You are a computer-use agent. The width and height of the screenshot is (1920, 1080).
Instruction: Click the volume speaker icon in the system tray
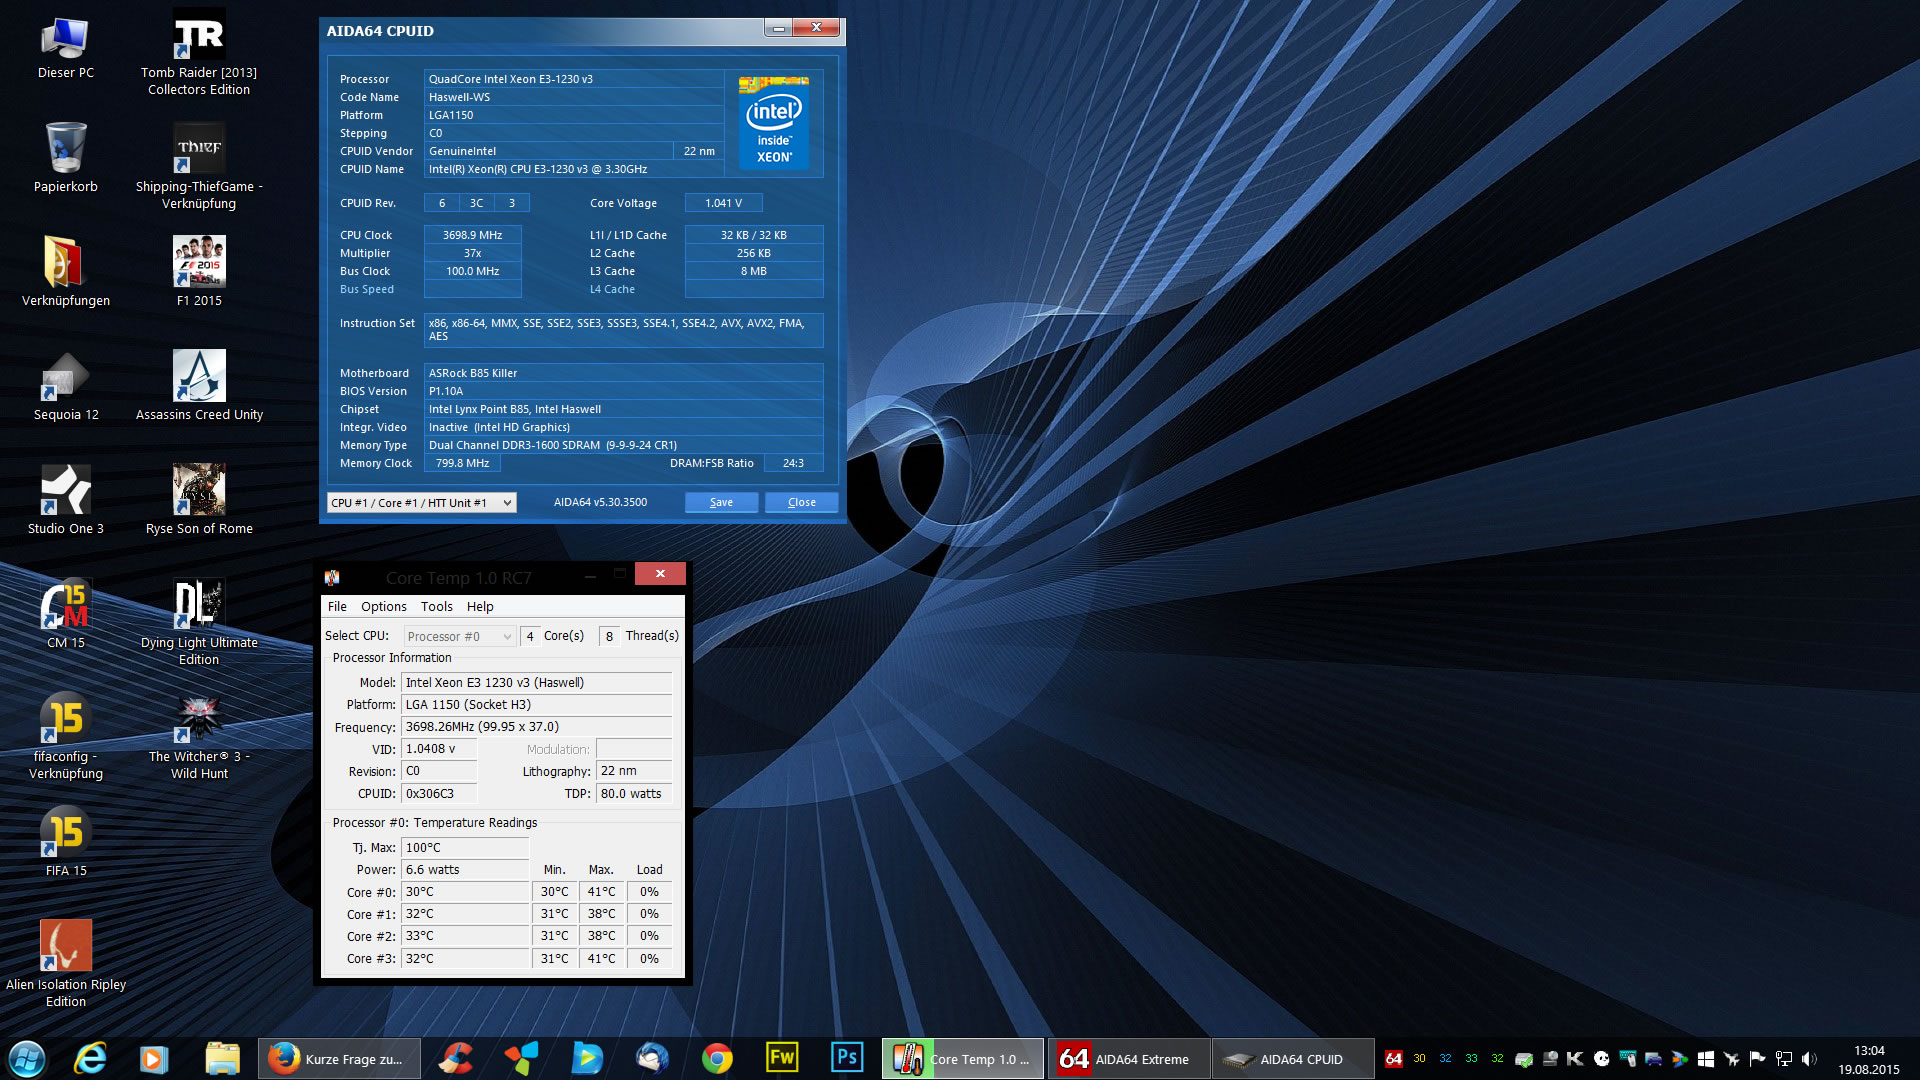pos(1809,1059)
